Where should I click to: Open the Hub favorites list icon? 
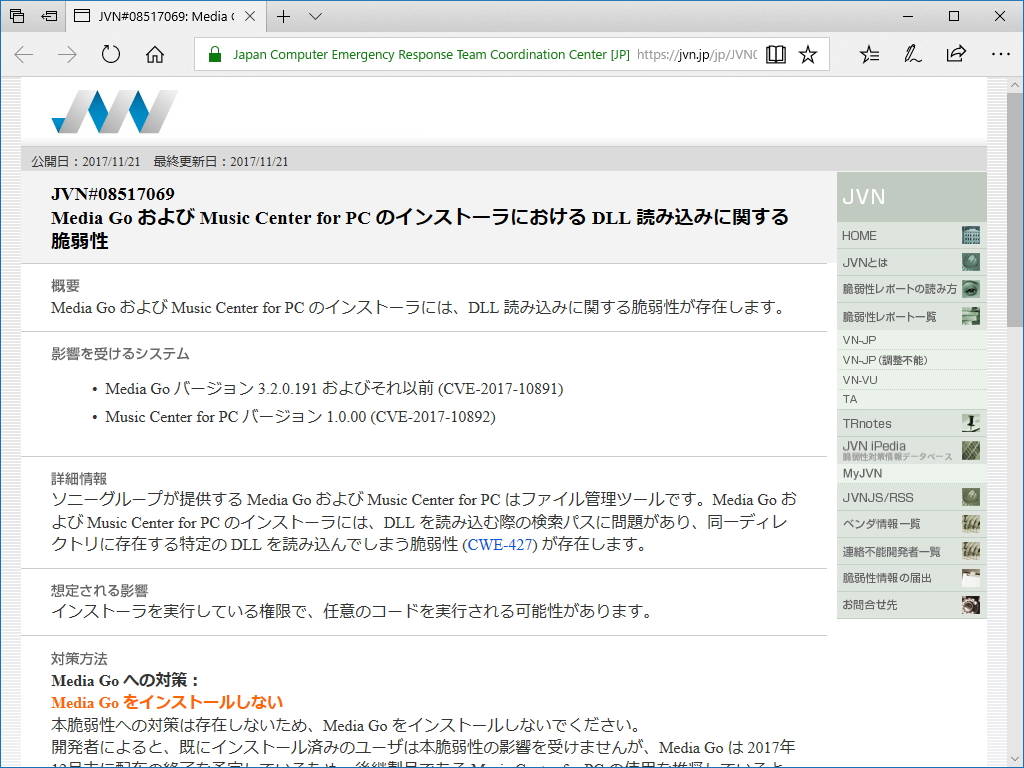pyautogui.click(x=869, y=54)
